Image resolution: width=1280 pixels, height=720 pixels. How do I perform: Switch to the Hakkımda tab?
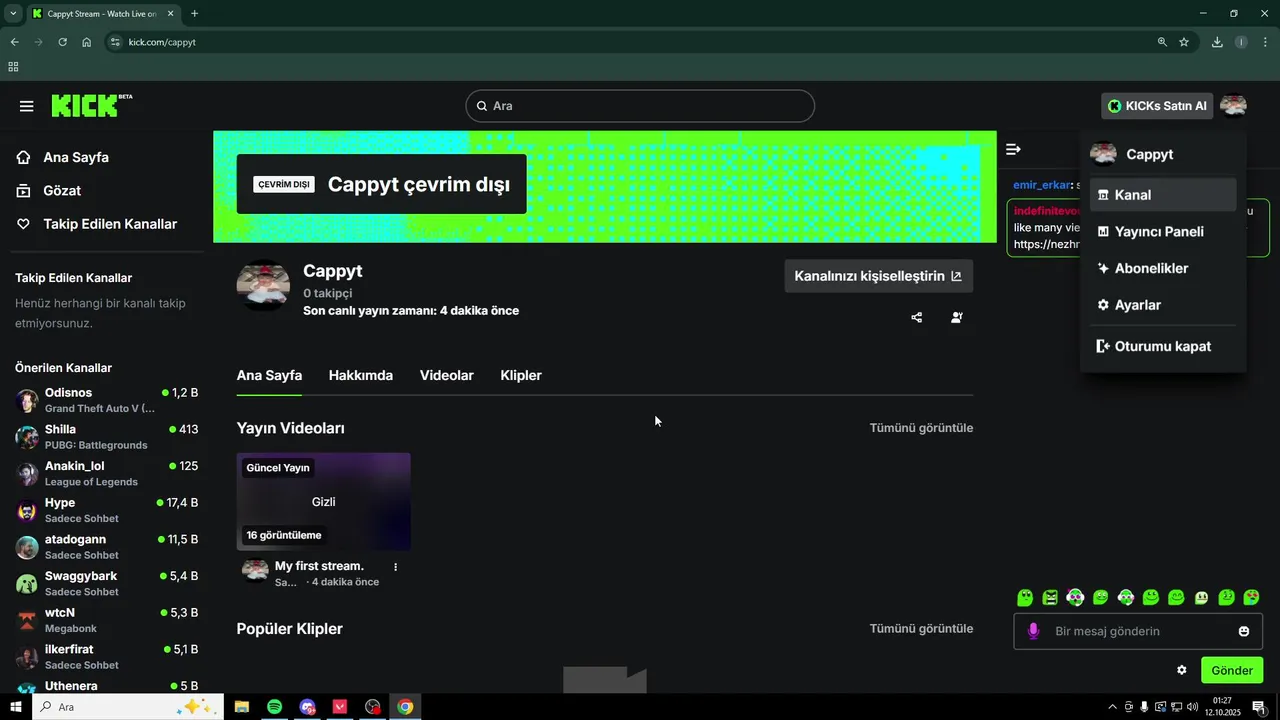361,376
